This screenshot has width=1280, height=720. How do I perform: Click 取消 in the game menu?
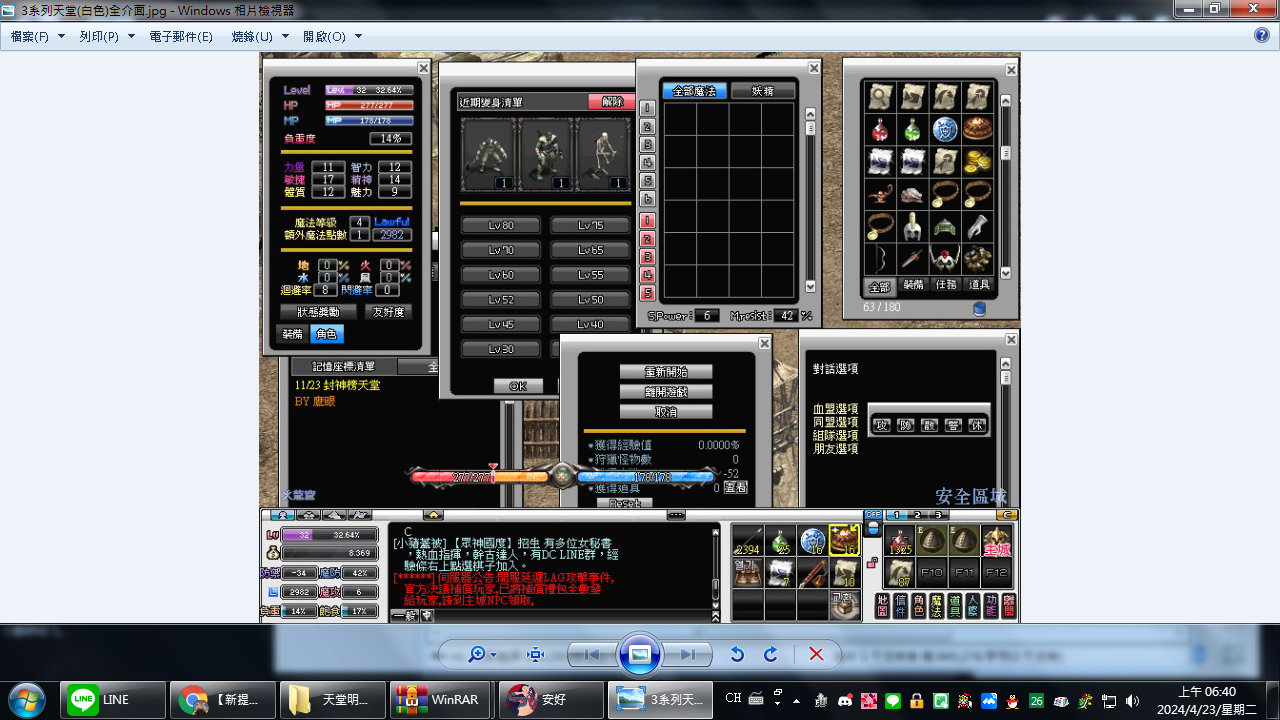pos(666,412)
